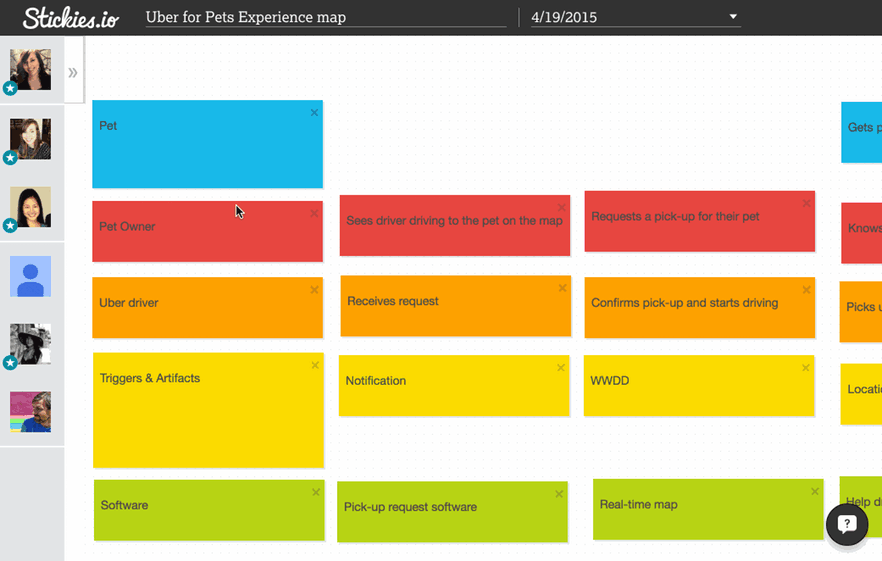Viewport: 882px width, 561px height.
Task: Close the Uber driver sticky
Action: [x=314, y=290]
